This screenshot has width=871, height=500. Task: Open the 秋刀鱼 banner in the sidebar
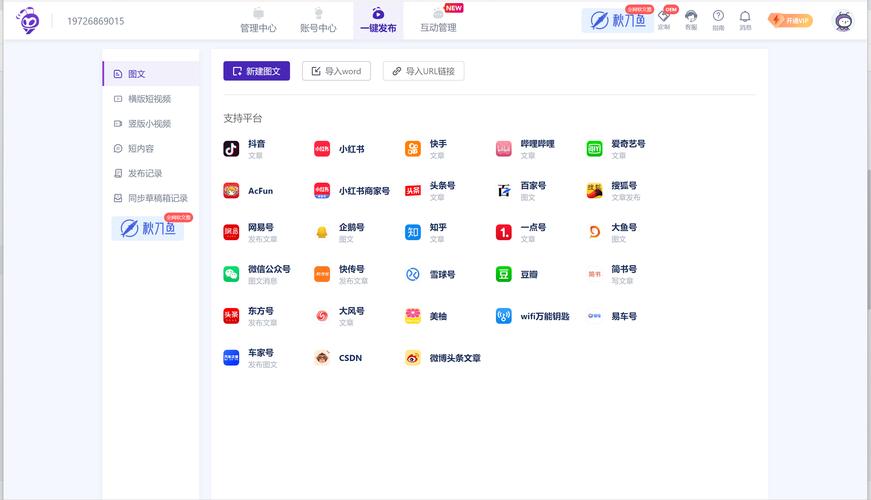148,228
